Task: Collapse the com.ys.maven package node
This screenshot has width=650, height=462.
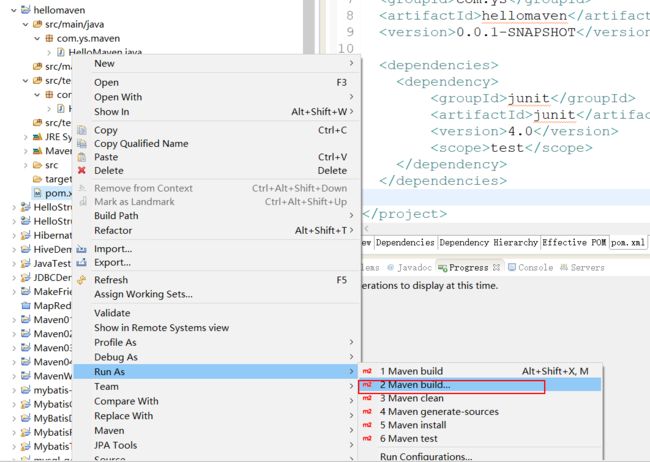Action: (37, 39)
